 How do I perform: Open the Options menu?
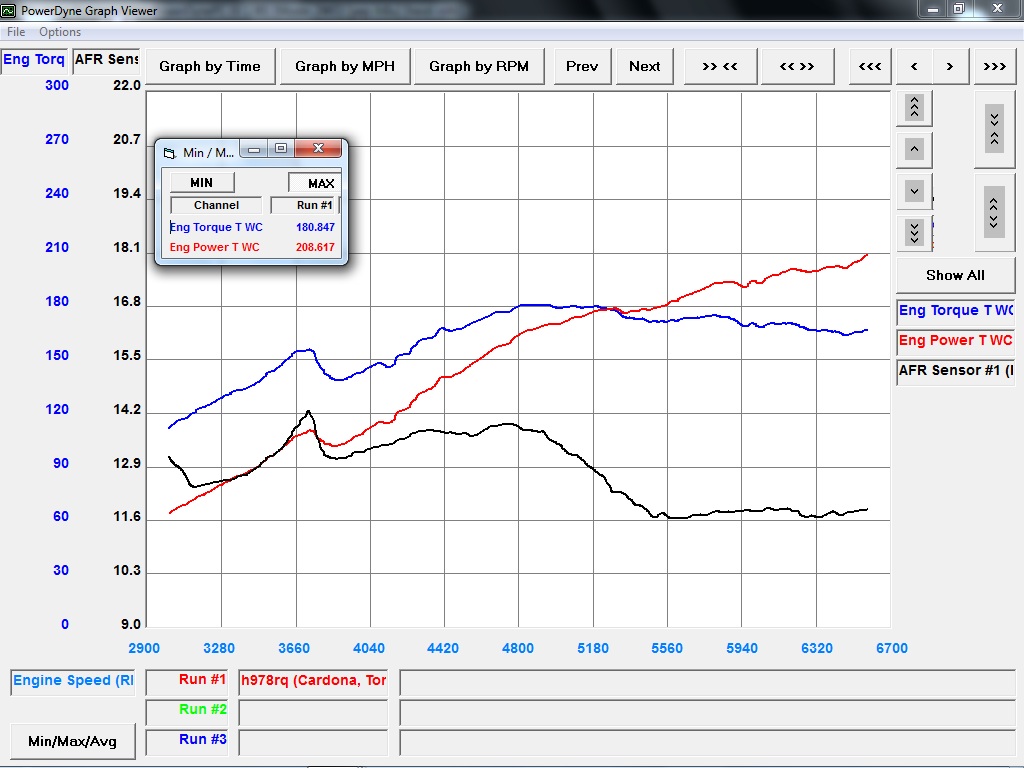click(x=60, y=32)
